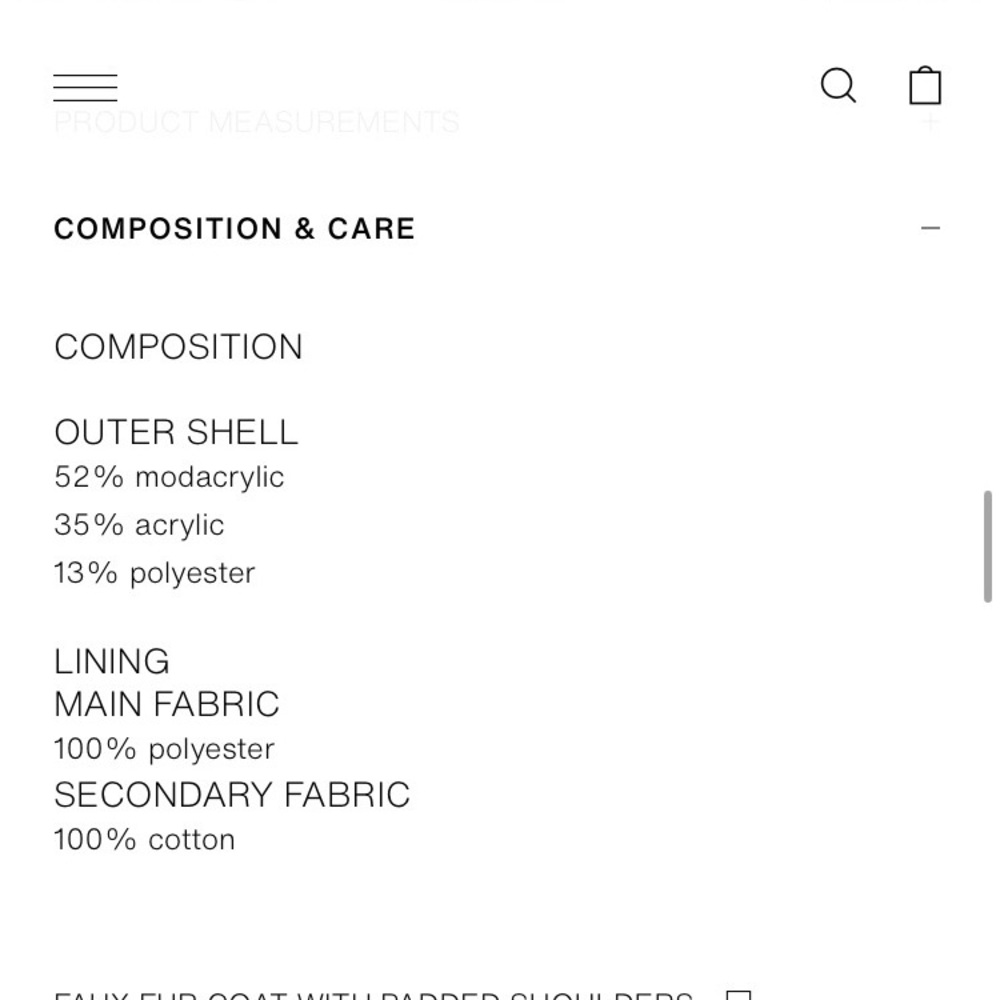
Task: Click the square icon beside the coat title
Action: click(738, 995)
